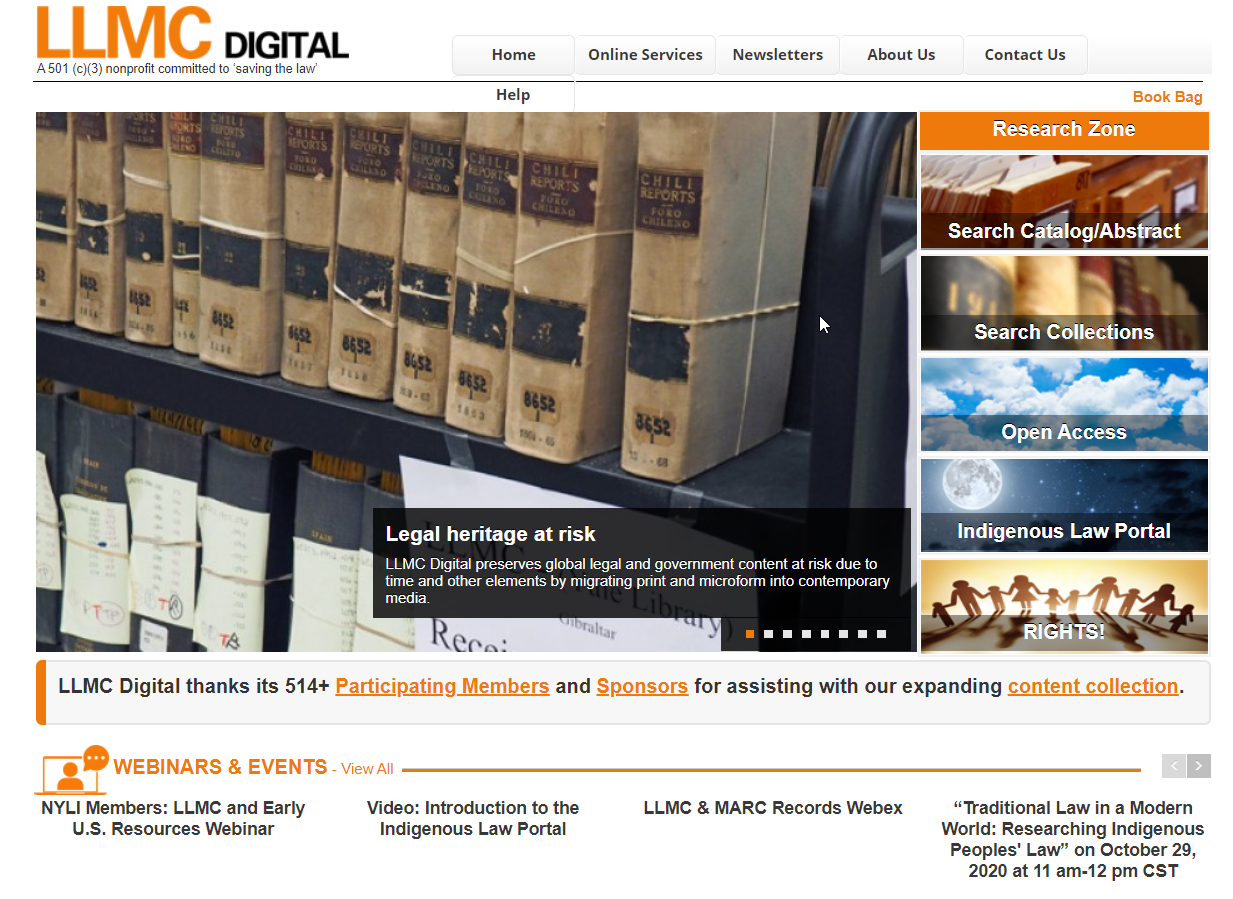This screenshot has width=1233, height=899.
Task: Open LLMC & MARC Records Webex
Action: [773, 808]
